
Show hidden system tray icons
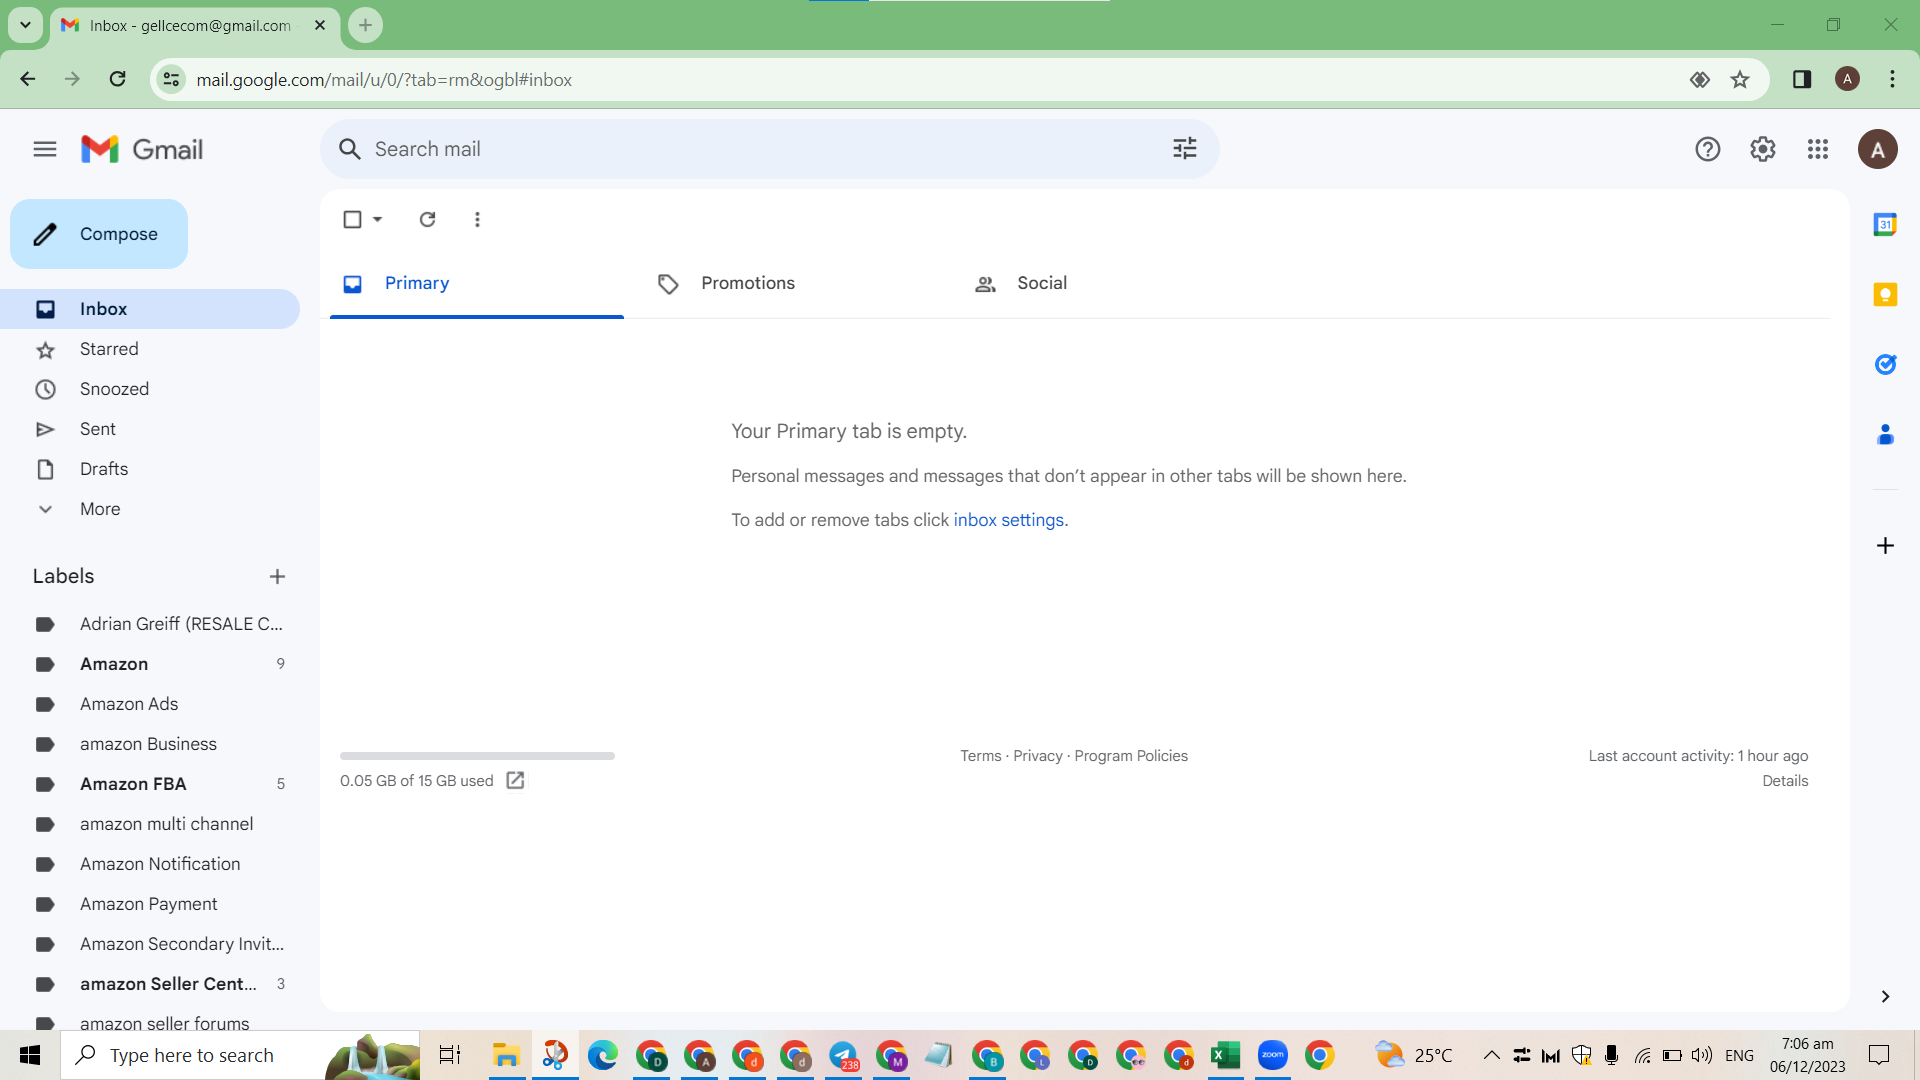(x=1491, y=1055)
